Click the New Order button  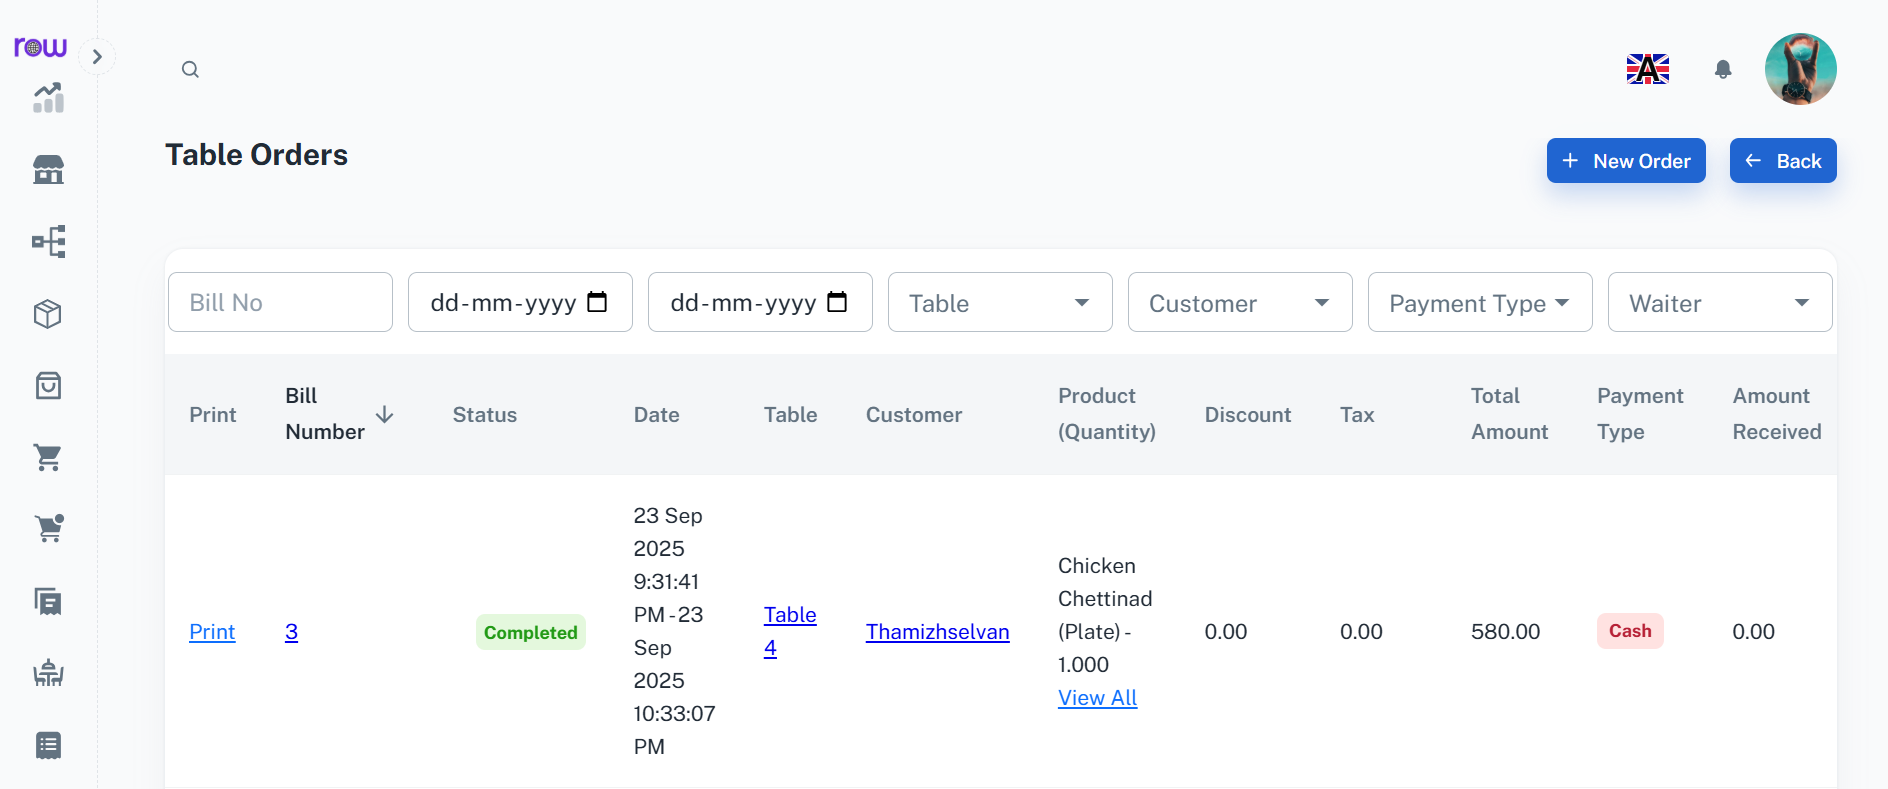(x=1625, y=161)
